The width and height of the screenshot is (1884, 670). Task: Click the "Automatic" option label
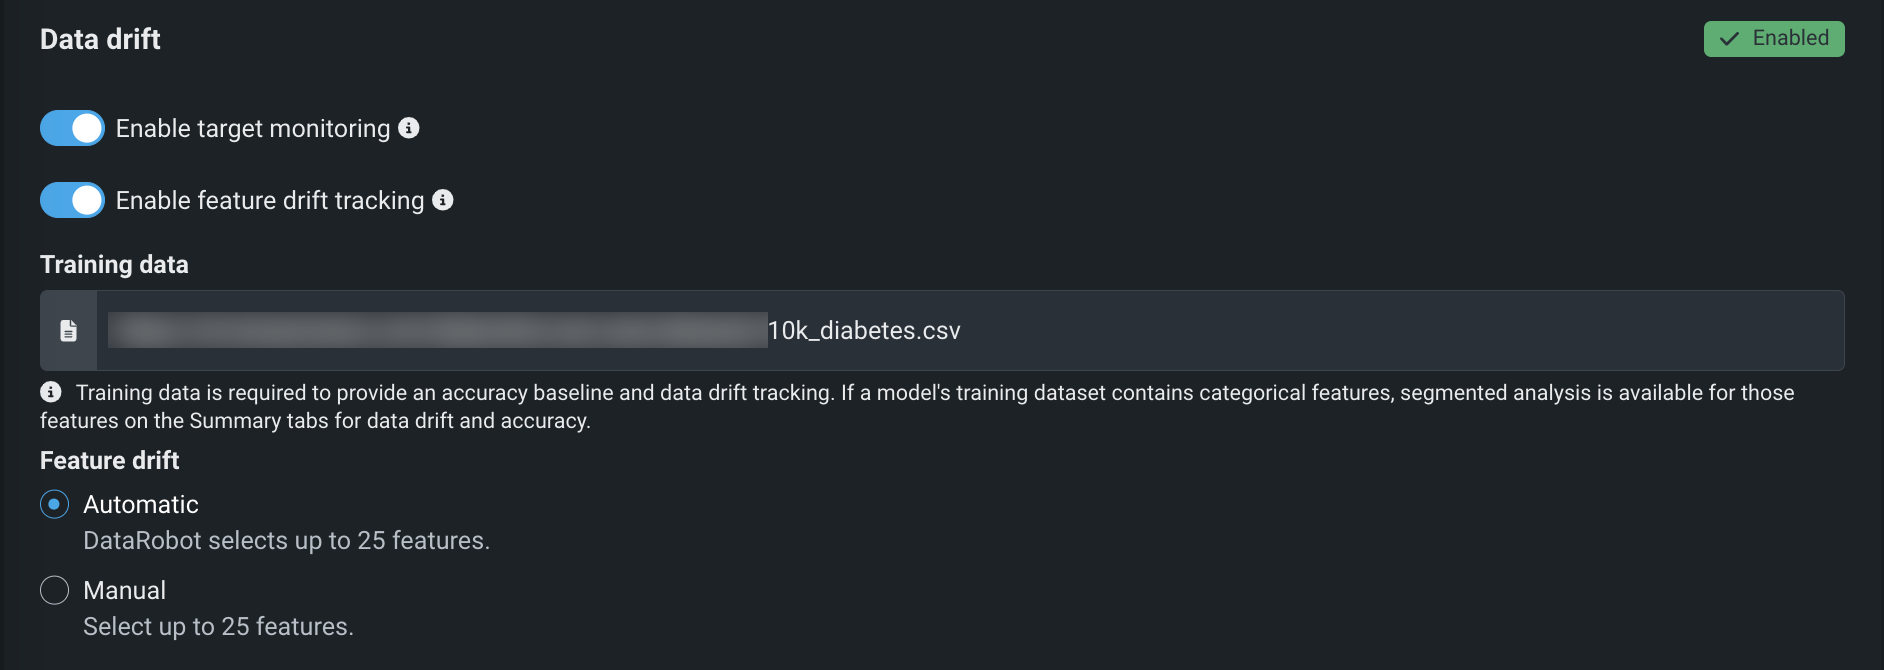click(141, 505)
